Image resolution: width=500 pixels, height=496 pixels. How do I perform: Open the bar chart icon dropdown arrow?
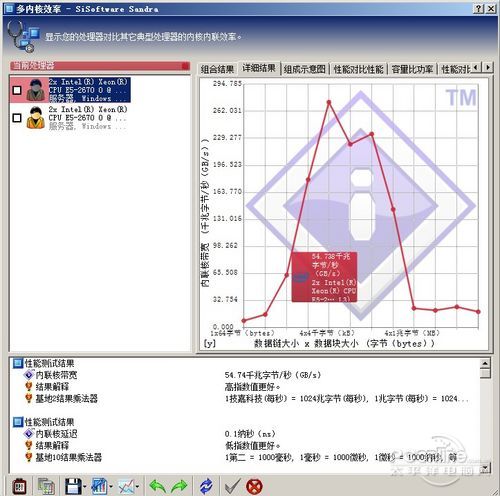pos(111,487)
